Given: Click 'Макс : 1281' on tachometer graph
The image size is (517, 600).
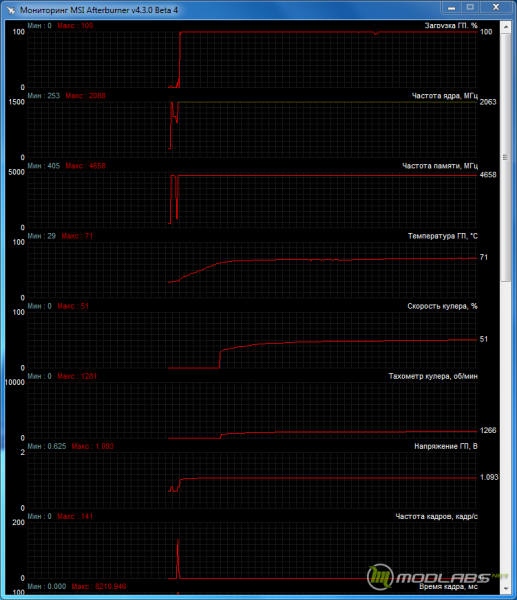Looking at the screenshot, I should [77, 376].
